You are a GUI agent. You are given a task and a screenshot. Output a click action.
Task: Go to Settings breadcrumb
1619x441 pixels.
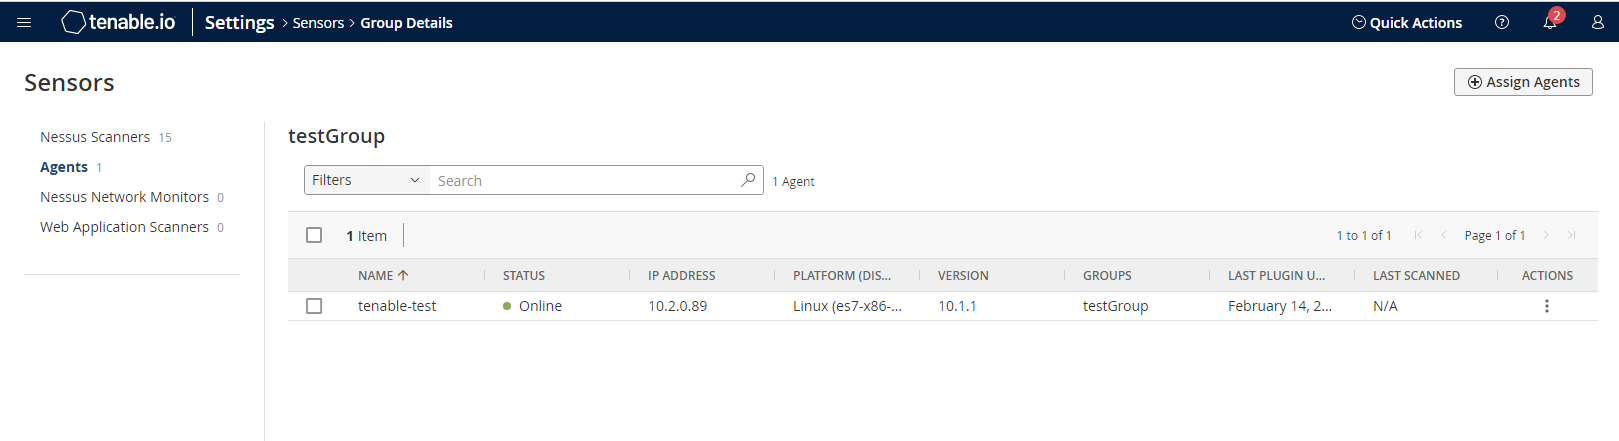239,22
